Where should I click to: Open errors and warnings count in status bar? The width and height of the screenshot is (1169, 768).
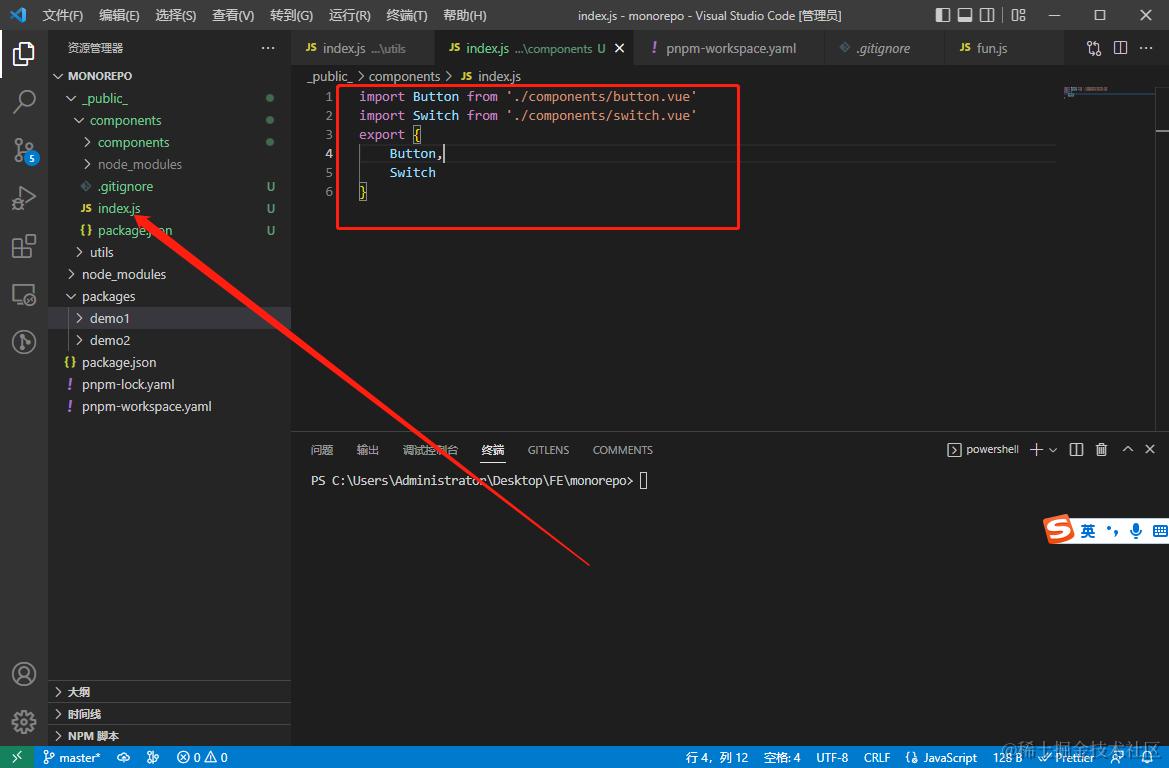tap(202, 758)
